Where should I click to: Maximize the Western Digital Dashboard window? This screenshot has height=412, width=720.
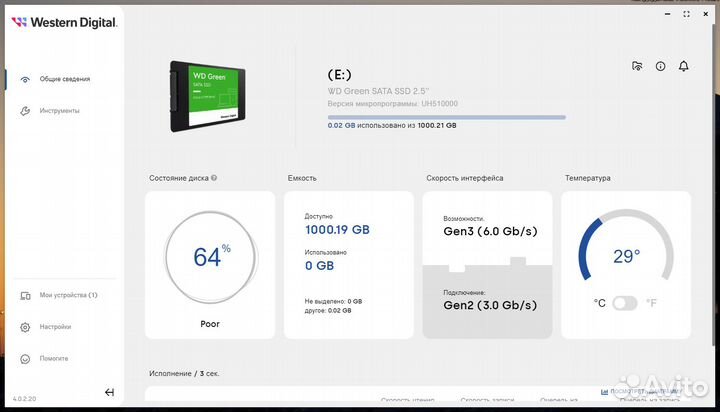point(686,14)
